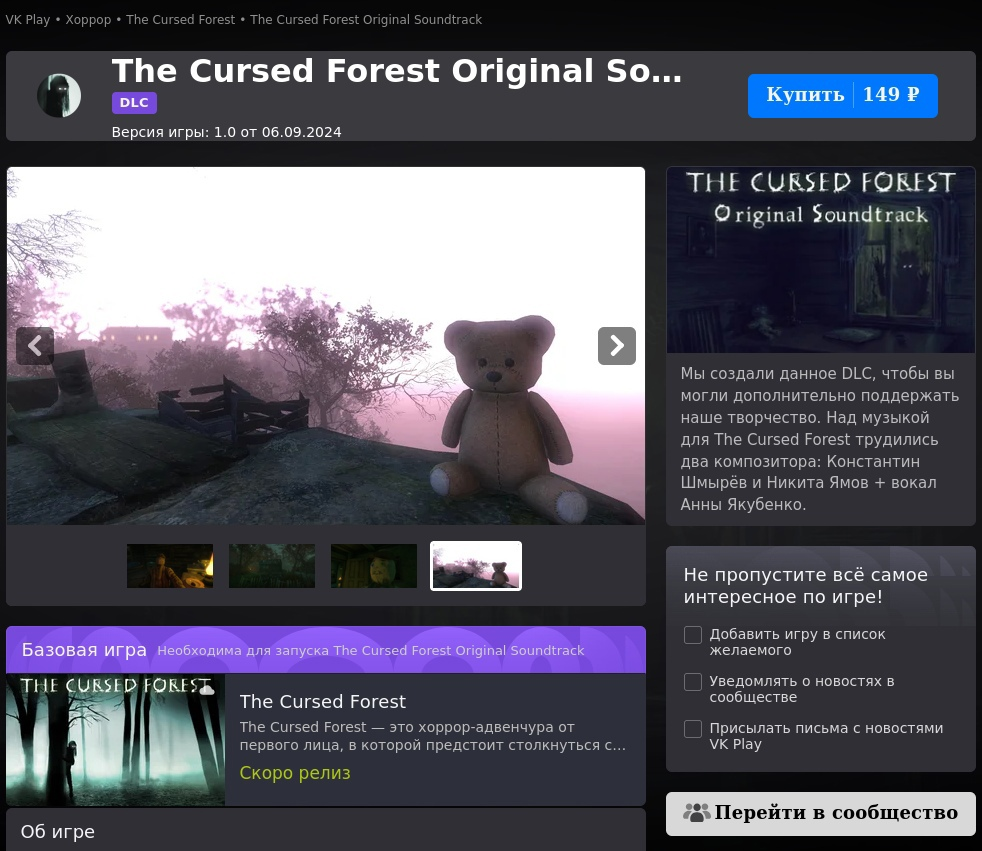Viewport: 982px width, 851px height.
Task: Click the DLC badge under the title
Action: 134,102
